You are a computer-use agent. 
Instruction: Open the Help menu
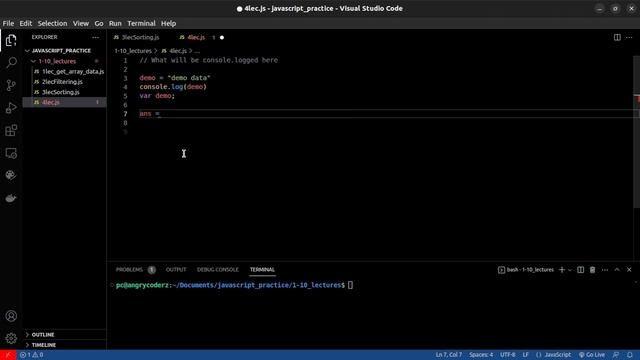pos(168,23)
